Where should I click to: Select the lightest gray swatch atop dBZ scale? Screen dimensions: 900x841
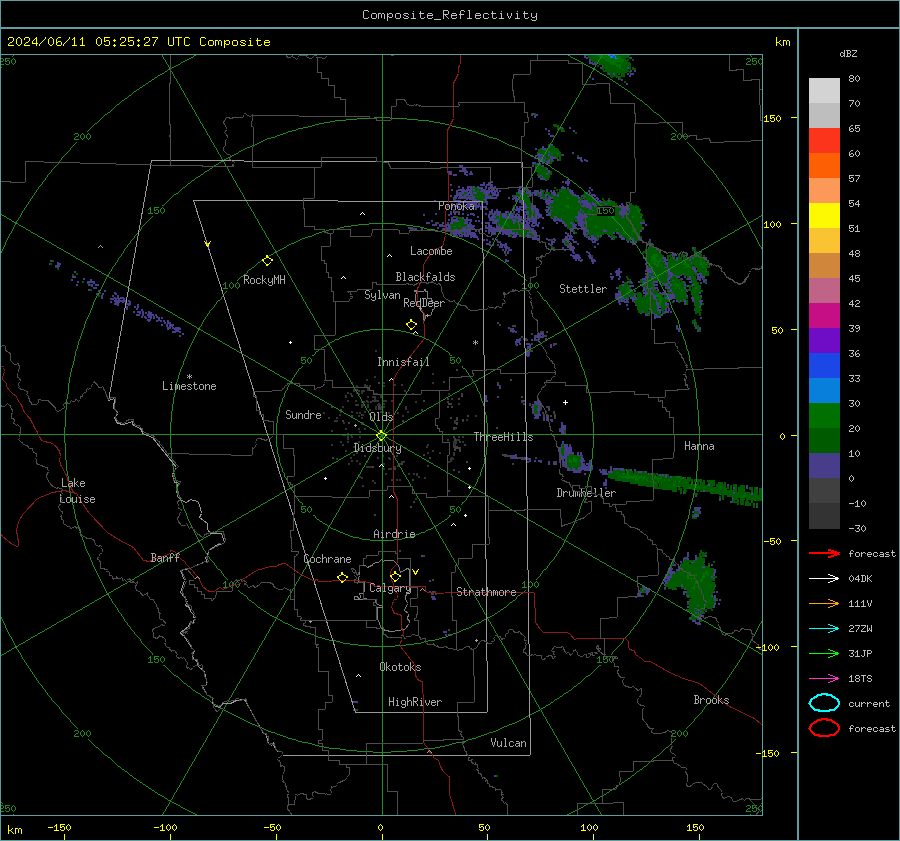tap(824, 91)
